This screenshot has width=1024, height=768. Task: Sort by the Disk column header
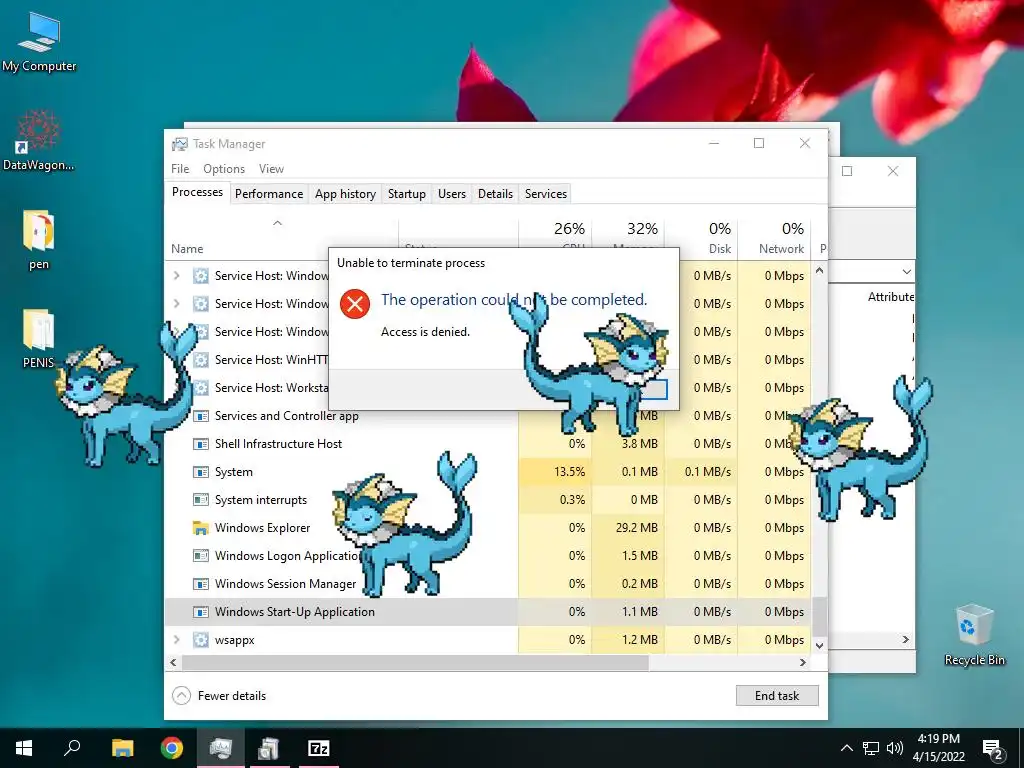(701, 238)
